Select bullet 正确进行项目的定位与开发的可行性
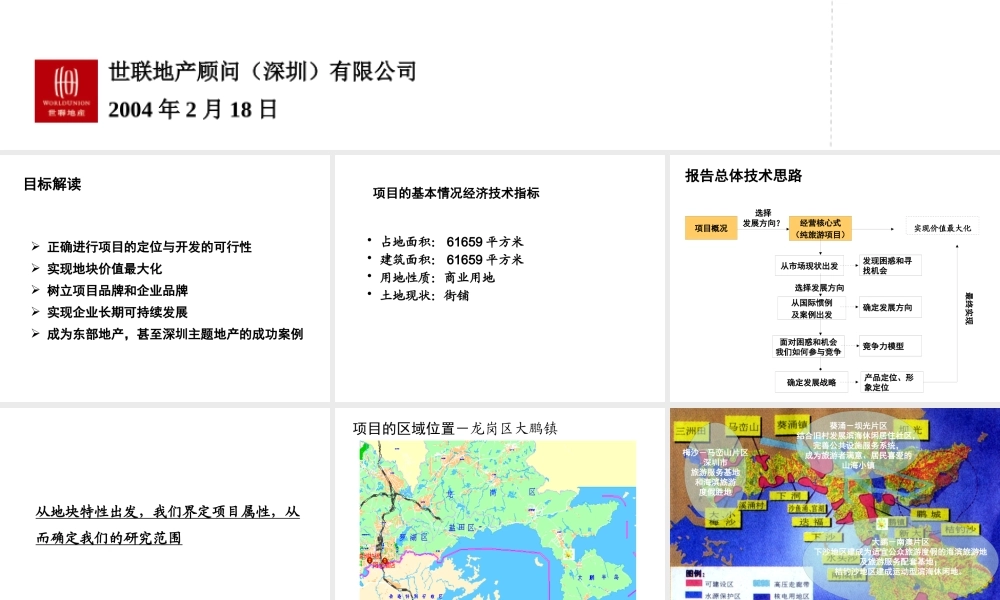 pyautogui.click(x=149, y=247)
